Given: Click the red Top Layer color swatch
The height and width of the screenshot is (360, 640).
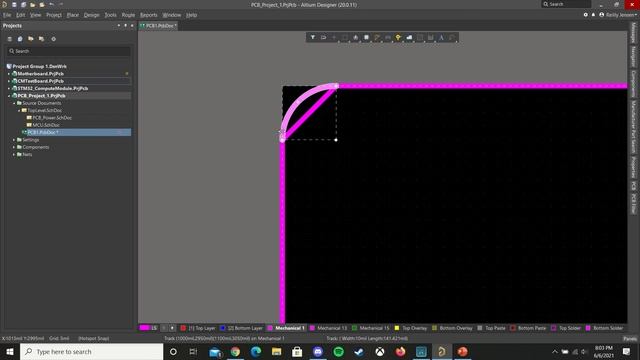Looking at the screenshot, I should 183,328.
